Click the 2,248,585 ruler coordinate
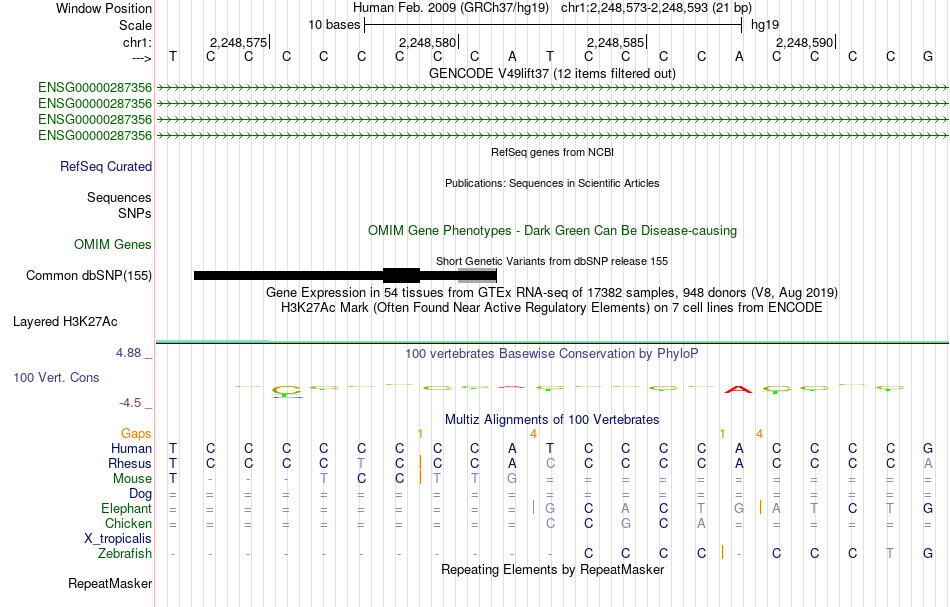 coord(616,42)
